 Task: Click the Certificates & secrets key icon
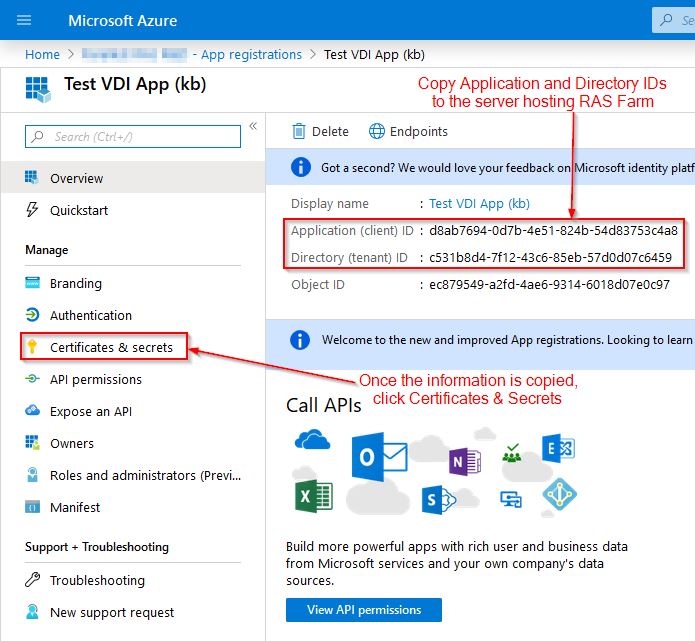point(33,347)
